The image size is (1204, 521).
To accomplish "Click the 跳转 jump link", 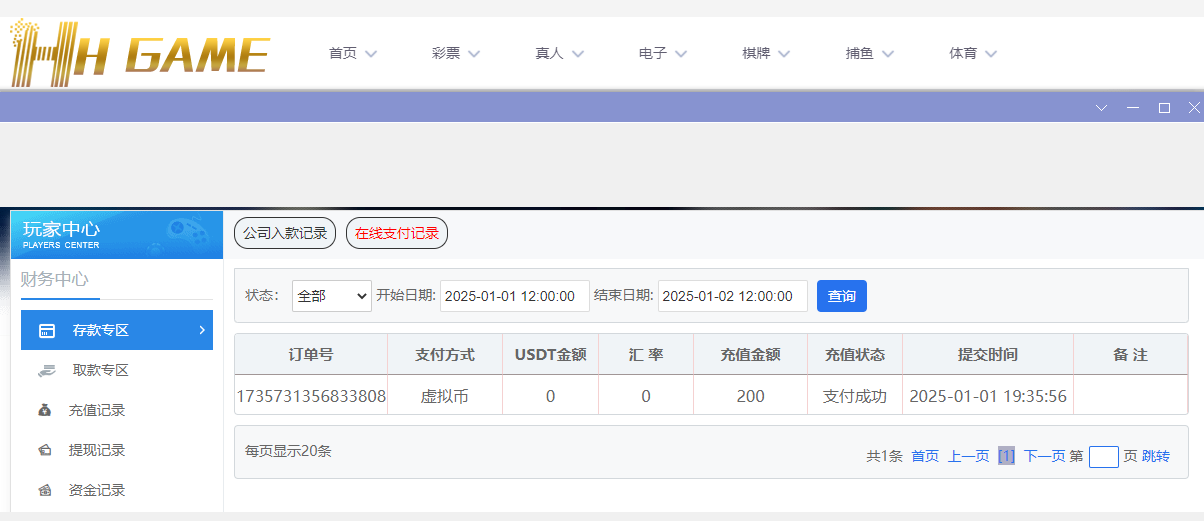I will [x=1155, y=456].
